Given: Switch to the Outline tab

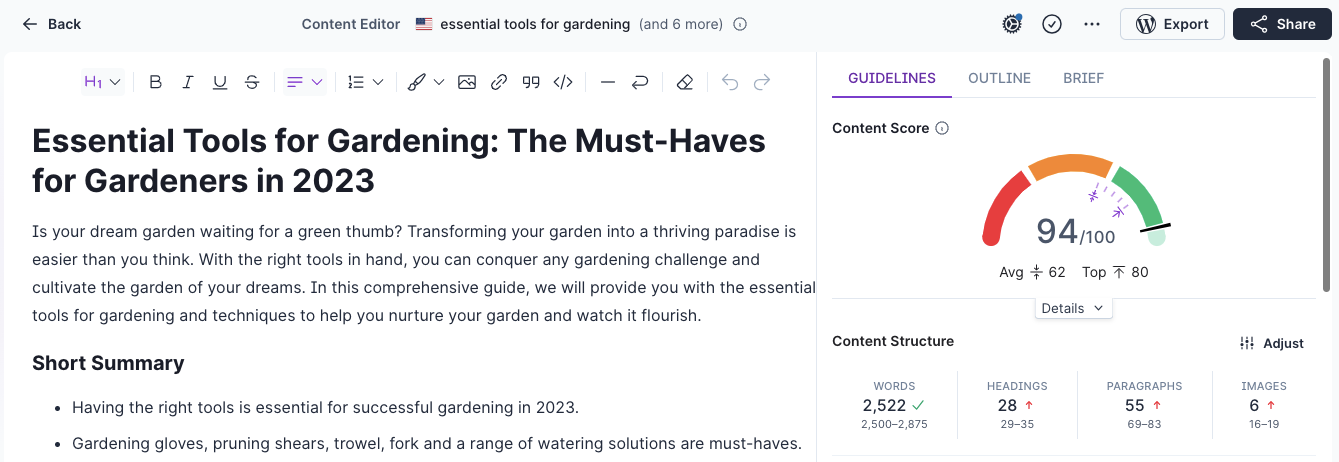Looking at the screenshot, I should tap(999, 78).
